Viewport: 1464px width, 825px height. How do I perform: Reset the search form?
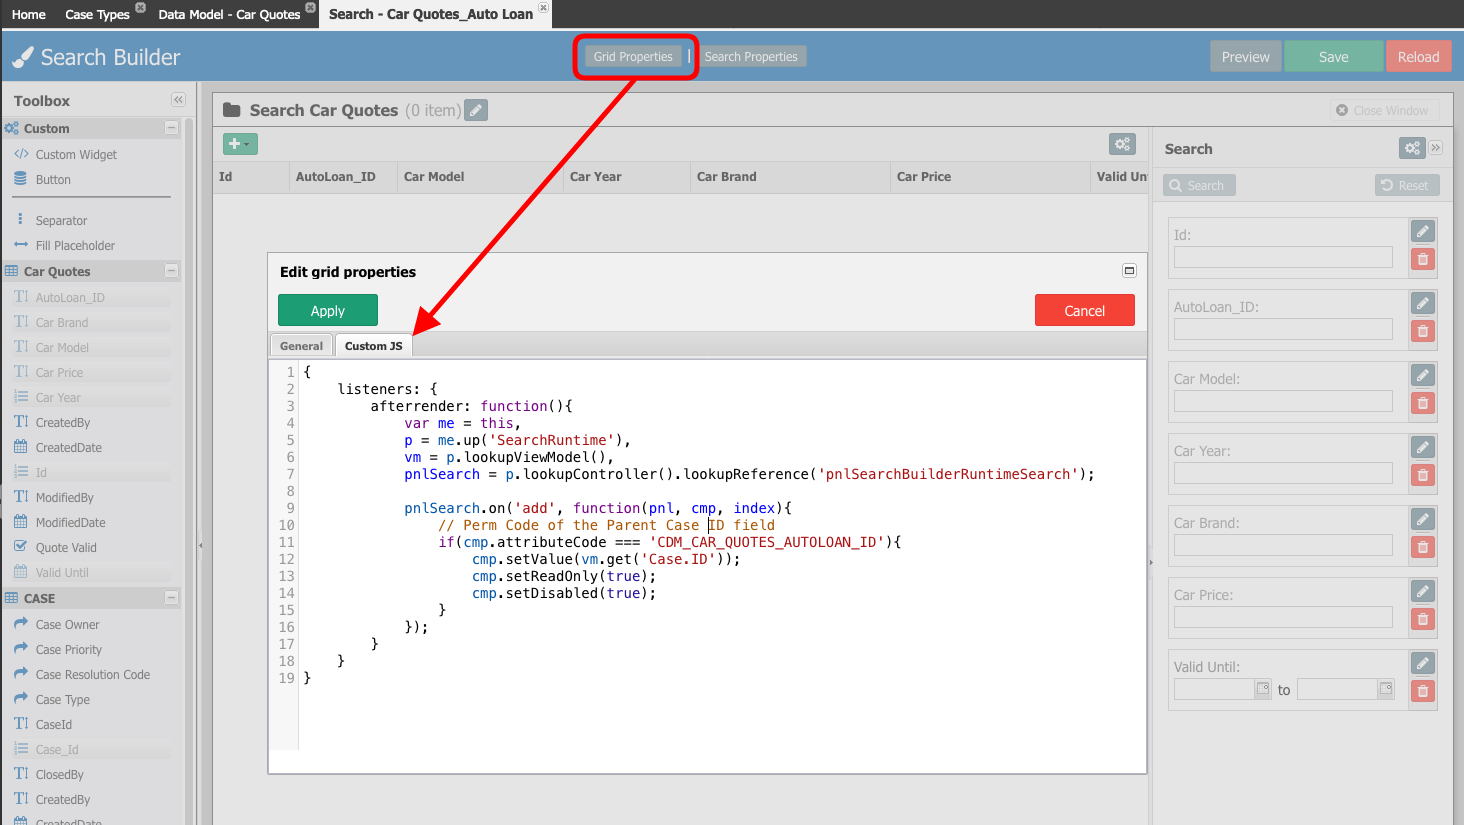(1407, 185)
